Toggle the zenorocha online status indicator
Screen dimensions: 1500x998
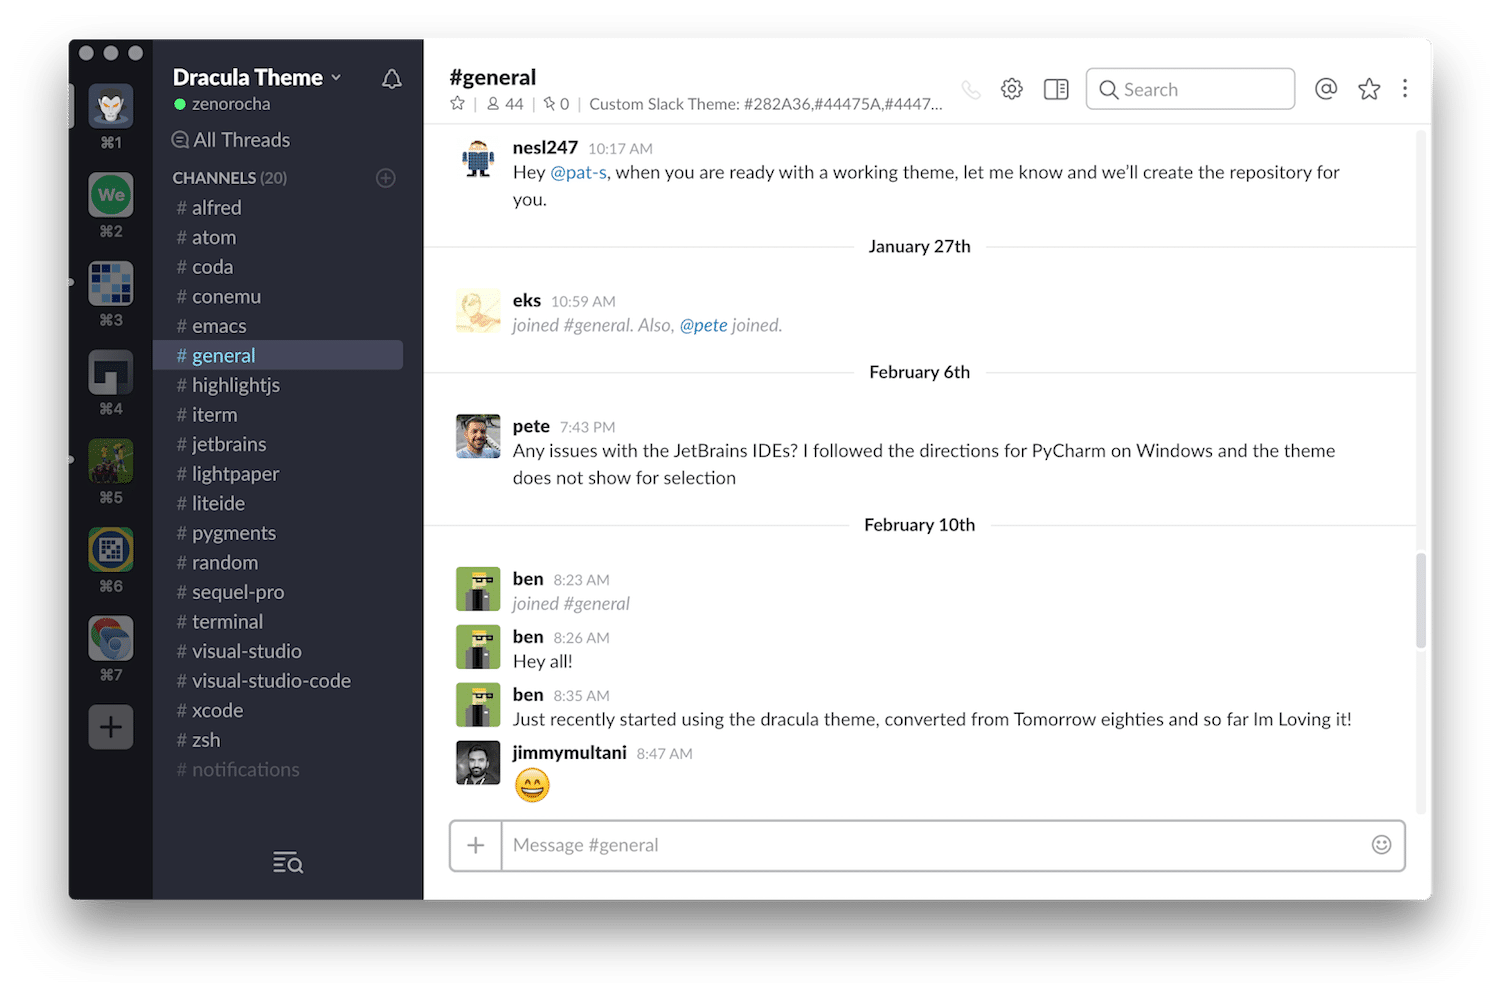[181, 104]
